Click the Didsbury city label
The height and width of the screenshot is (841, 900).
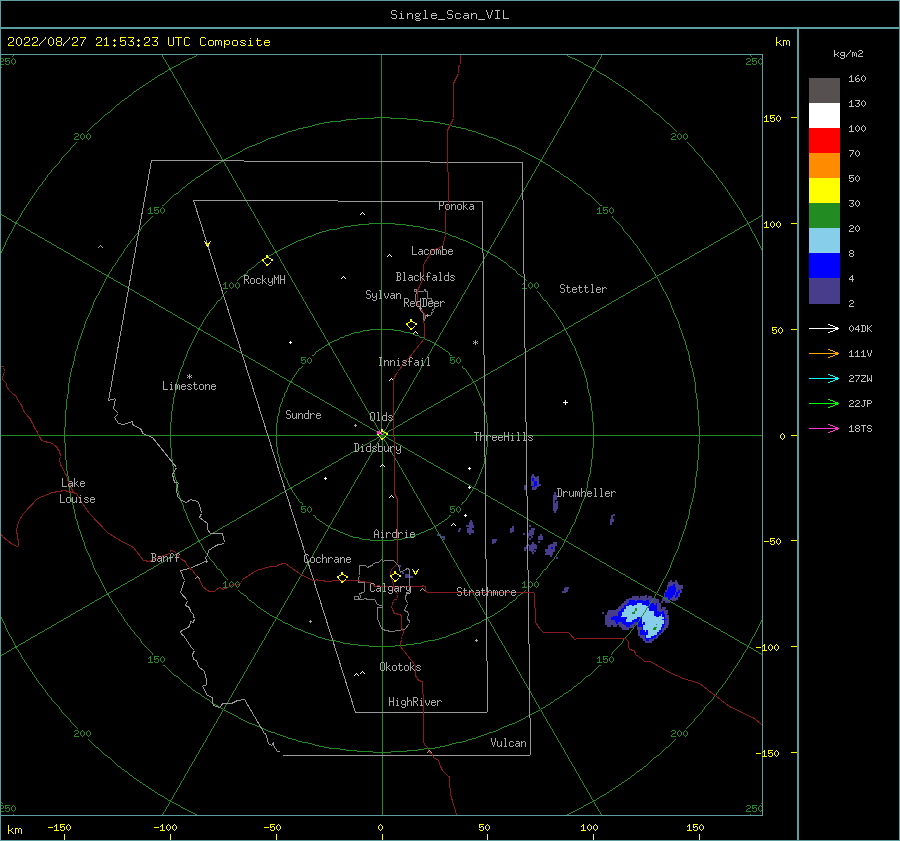coord(377,448)
